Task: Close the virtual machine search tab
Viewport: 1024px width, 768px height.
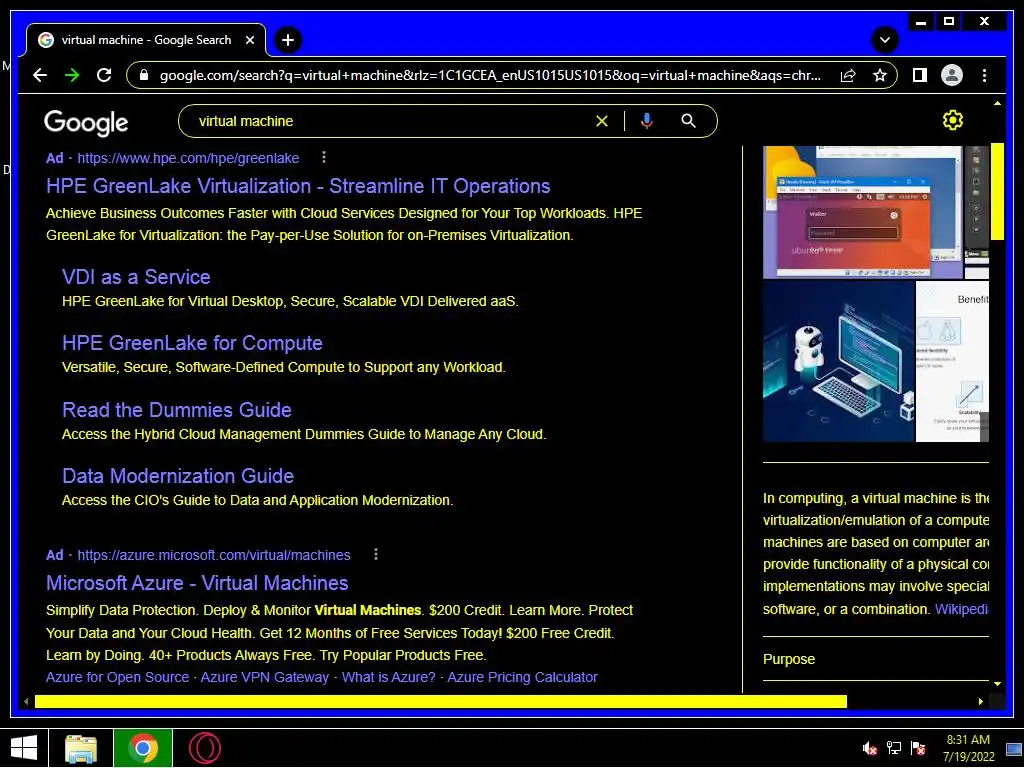Action: [x=249, y=40]
